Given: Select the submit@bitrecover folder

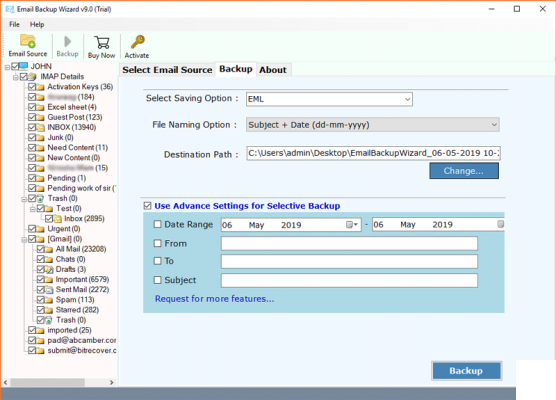Looking at the screenshot, I should 82,351.
